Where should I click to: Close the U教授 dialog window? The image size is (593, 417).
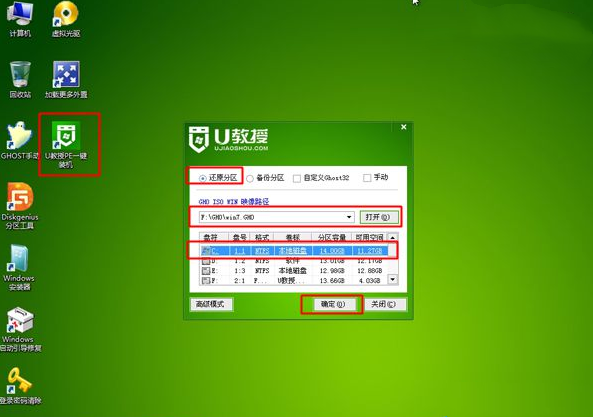pyautogui.click(x=404, y=127)
